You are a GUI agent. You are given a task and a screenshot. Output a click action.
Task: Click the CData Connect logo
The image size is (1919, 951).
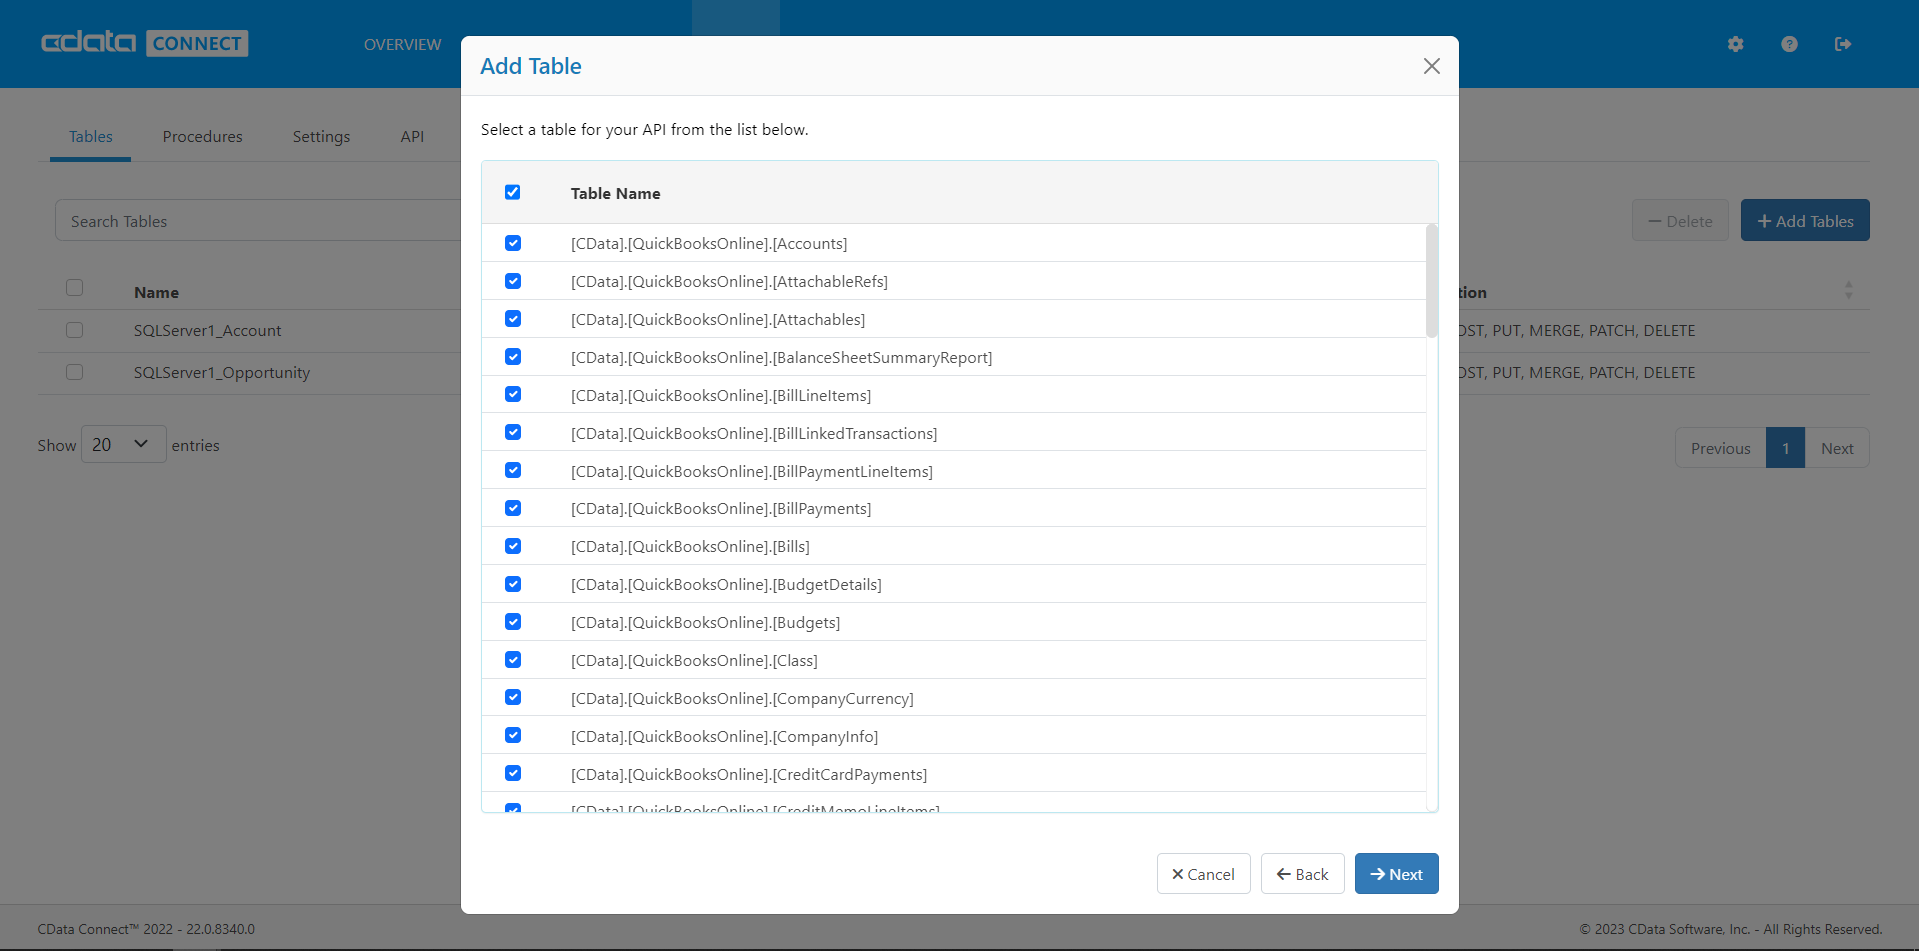point(145,43)
